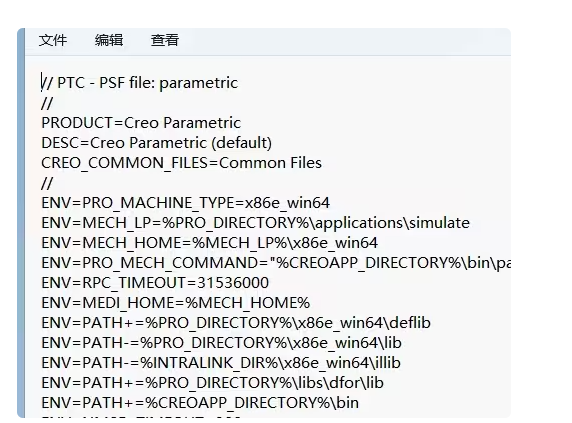The width and height of the screenshot is (572, 423).
Task: Place cursor in the PTC - PSF file header line
Action: 139,83
